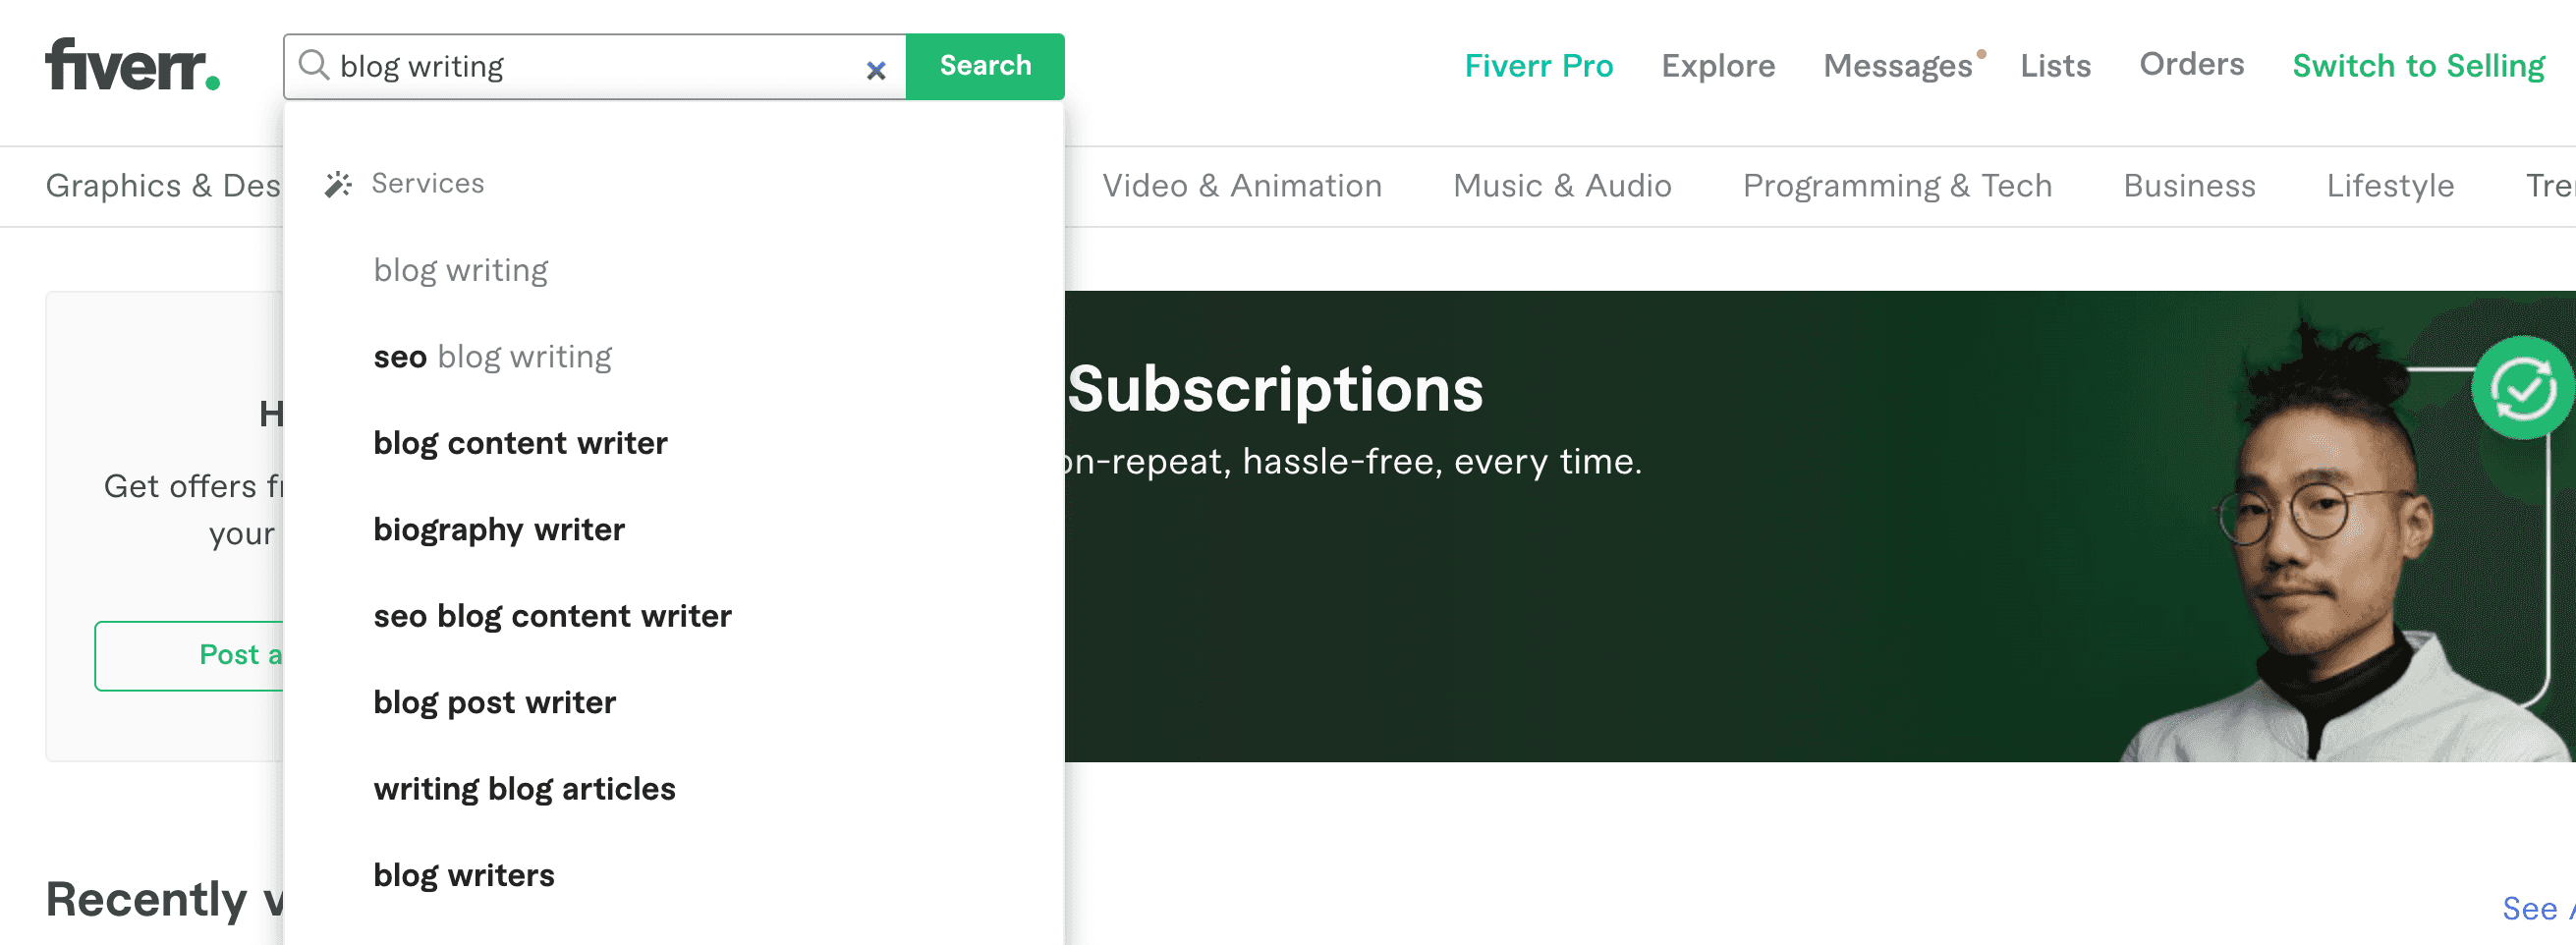Image resolution: width=2576 pixels, height=945 pixels.
Task: Click the 'See All' link
Action: [x=2538, y=908]
